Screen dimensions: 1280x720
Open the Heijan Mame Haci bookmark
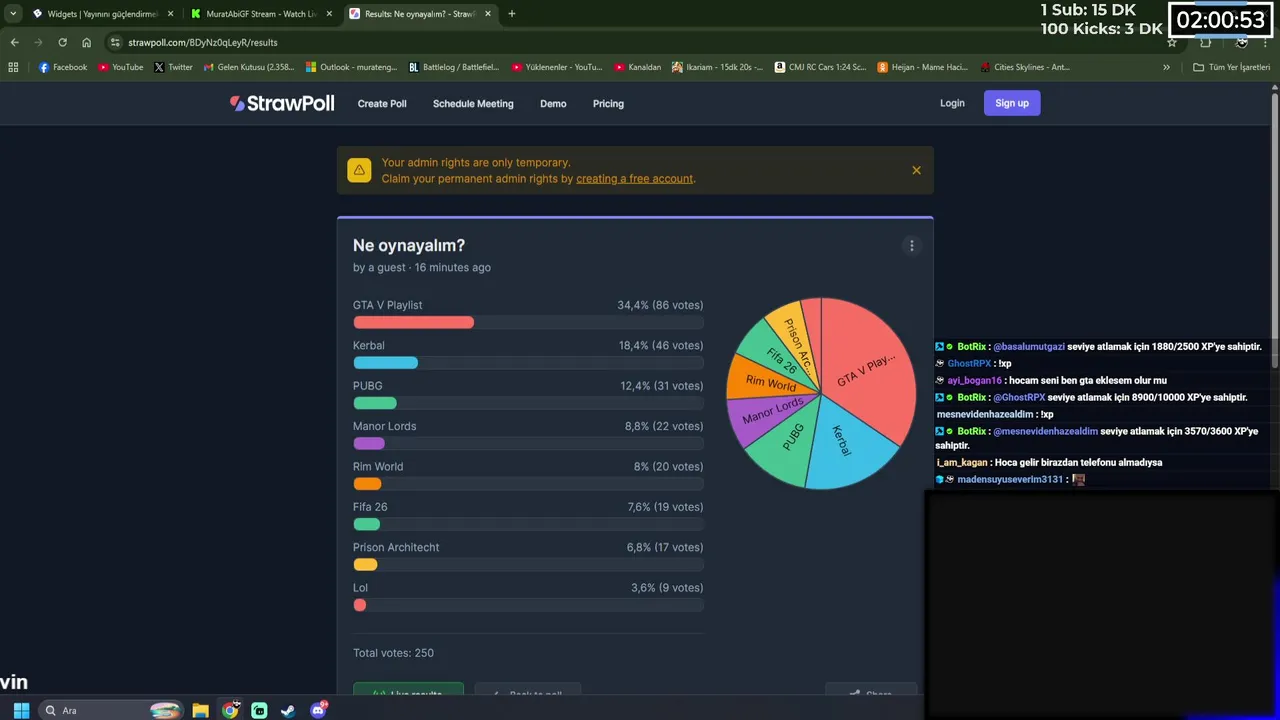tap(923, 67)
